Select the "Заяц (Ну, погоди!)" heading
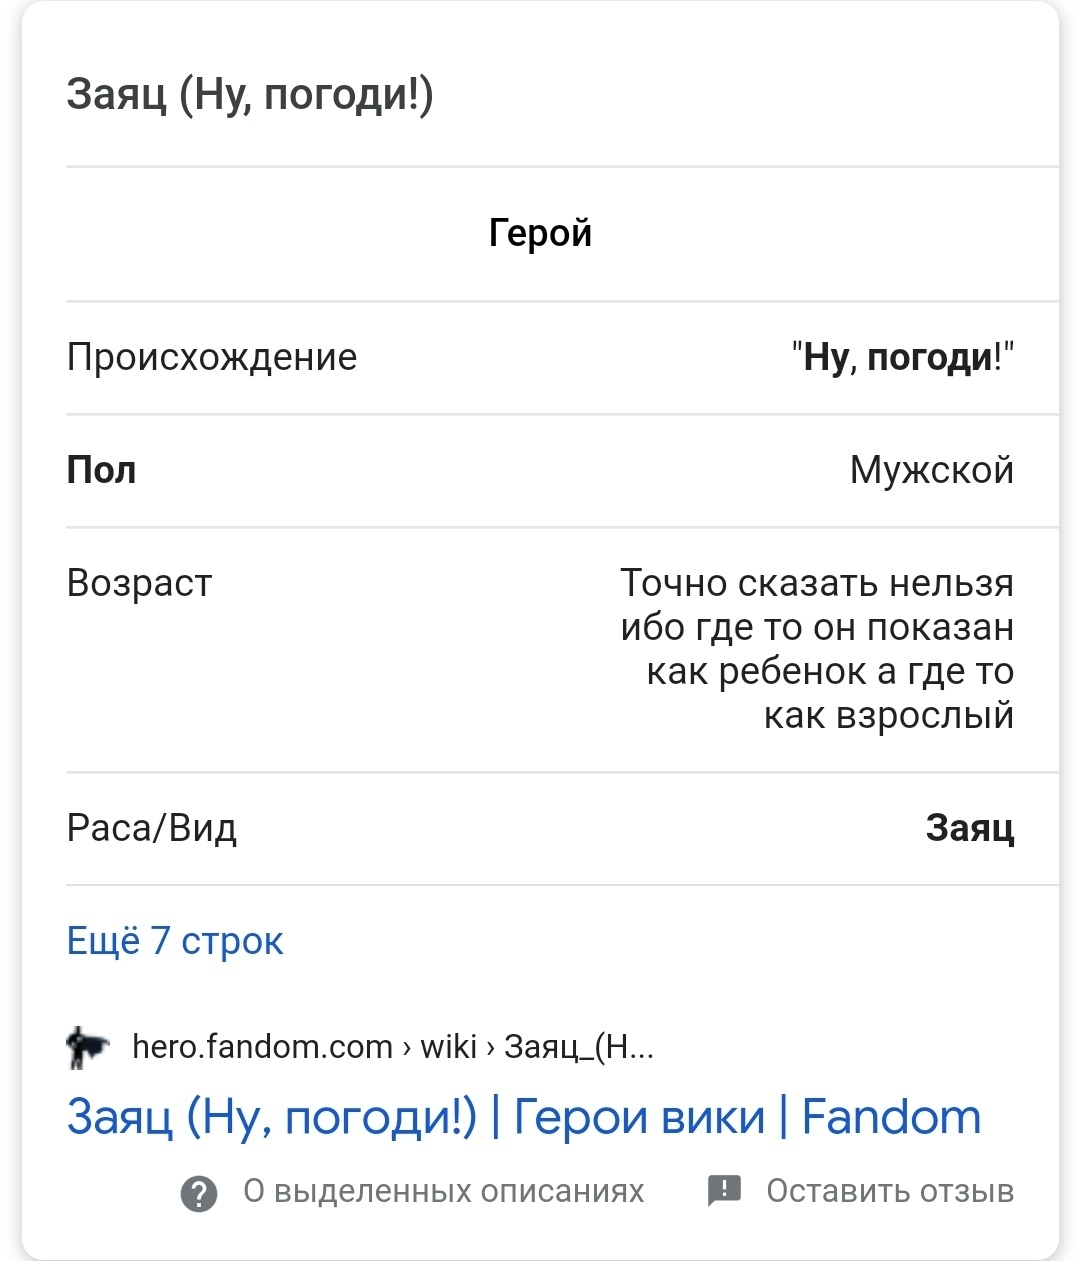 tap(250, 95)
